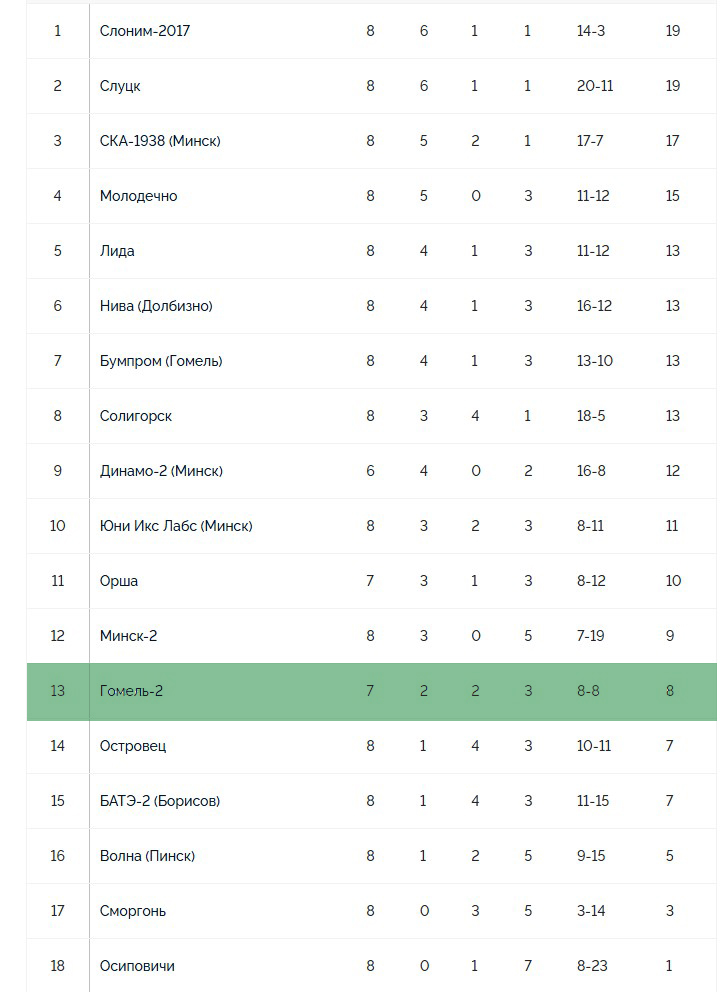
Task: Click the highlighted Гомель-2 row
Action: pos(371,691)
